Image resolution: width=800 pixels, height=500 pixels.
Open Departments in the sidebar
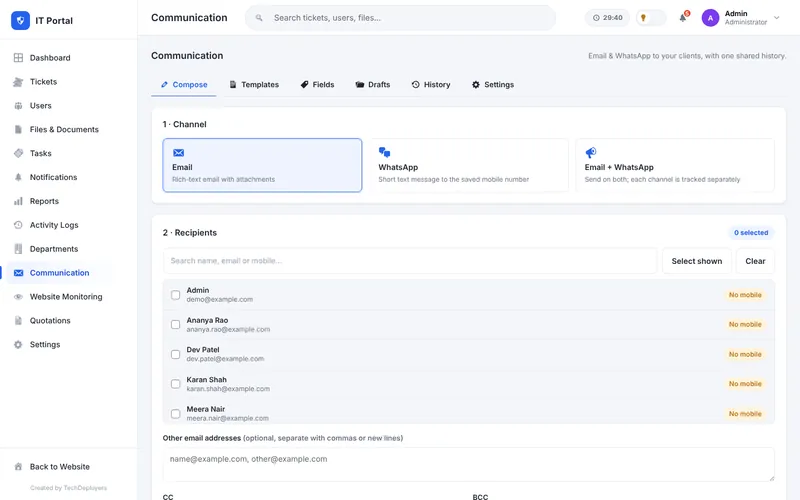click(x=54, y=249)
